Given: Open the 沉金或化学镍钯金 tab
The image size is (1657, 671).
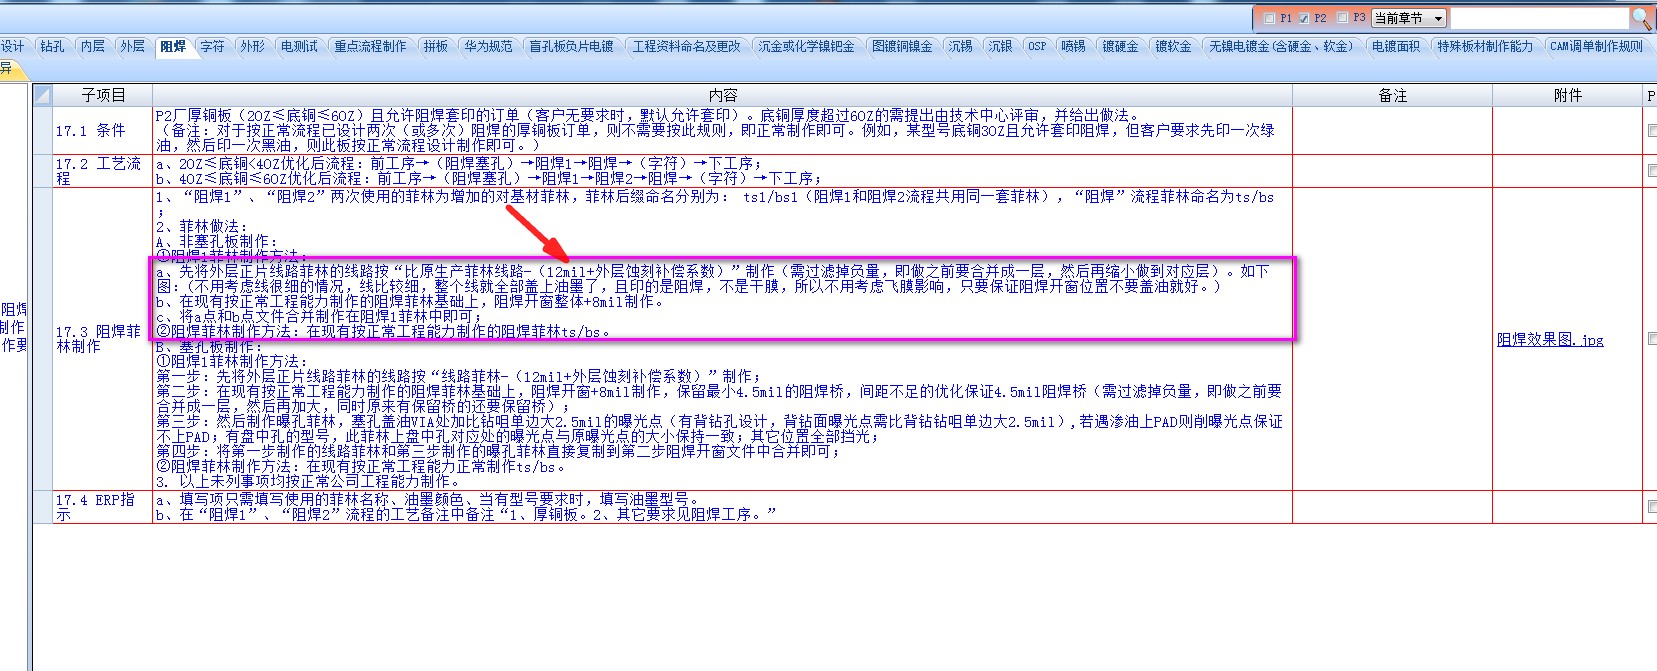Looking at the screenshot, I should coord(806,46).
